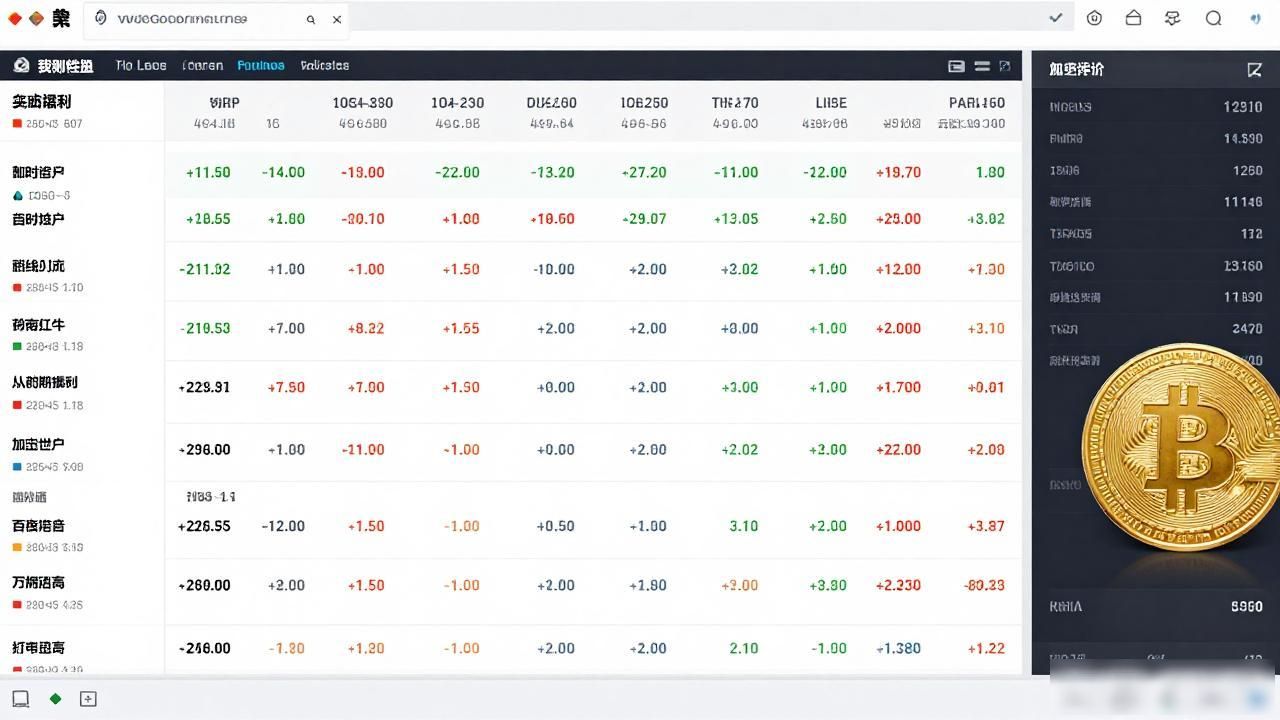Select the "5960" value in right panel

[x=1247, y=606]
